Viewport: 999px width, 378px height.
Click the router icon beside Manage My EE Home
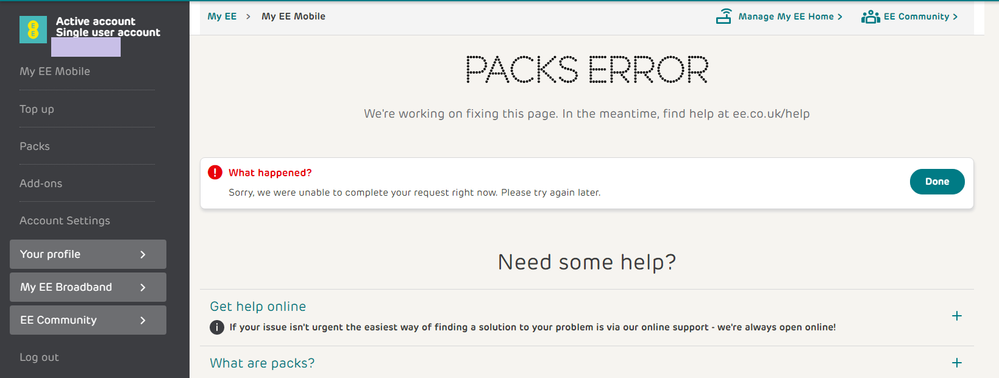pyautogui.click(x=724, y=17)
